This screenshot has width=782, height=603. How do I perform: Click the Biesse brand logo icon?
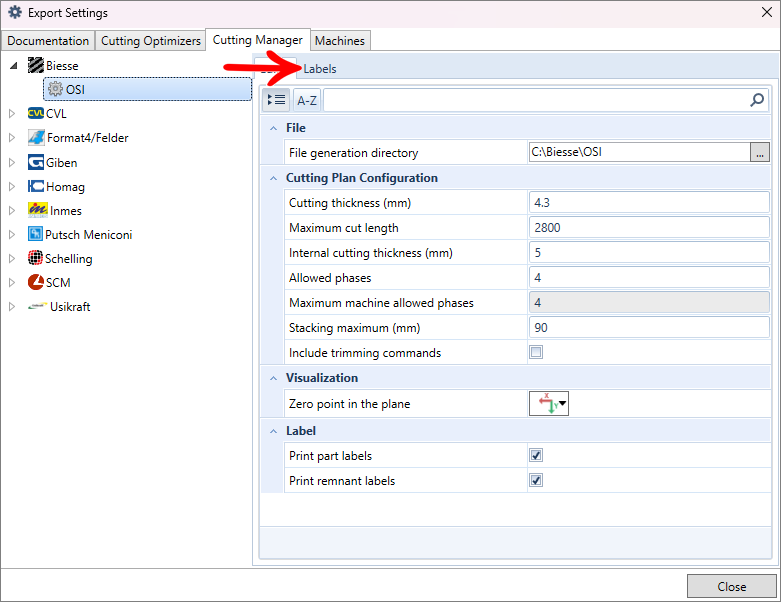36,65
